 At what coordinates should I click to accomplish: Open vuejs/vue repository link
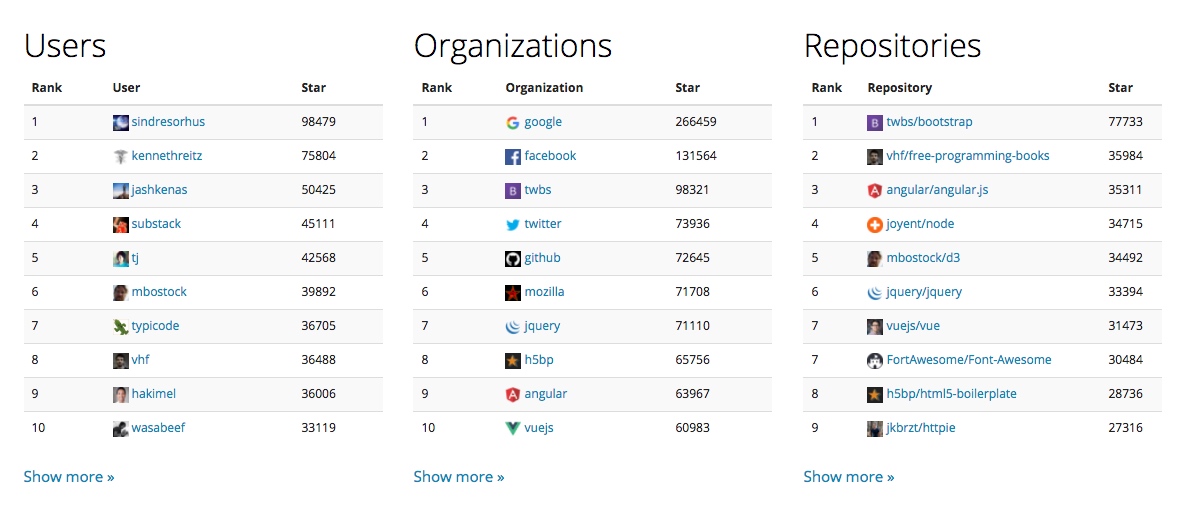(x=913, y=326)
